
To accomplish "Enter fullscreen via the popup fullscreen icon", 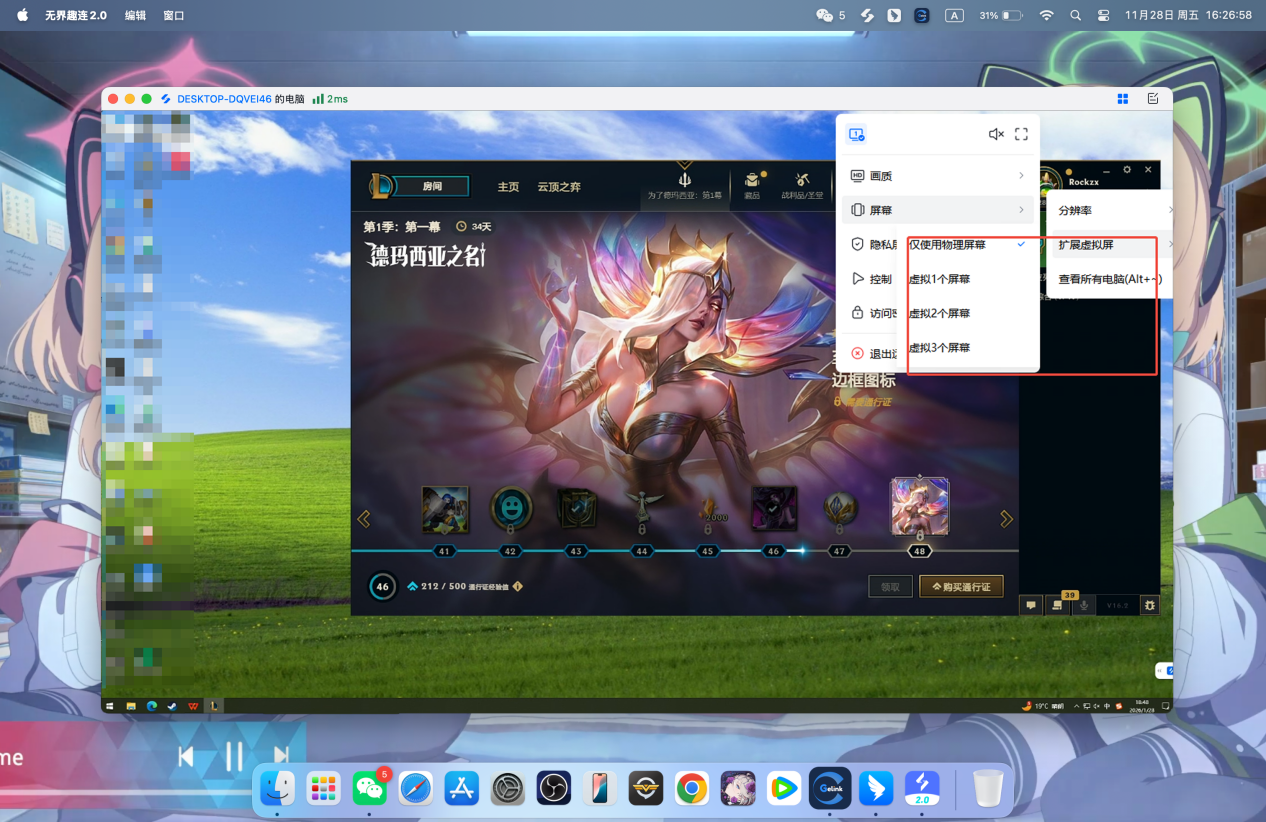I will pyautogui.click(x=1021, y=134).
